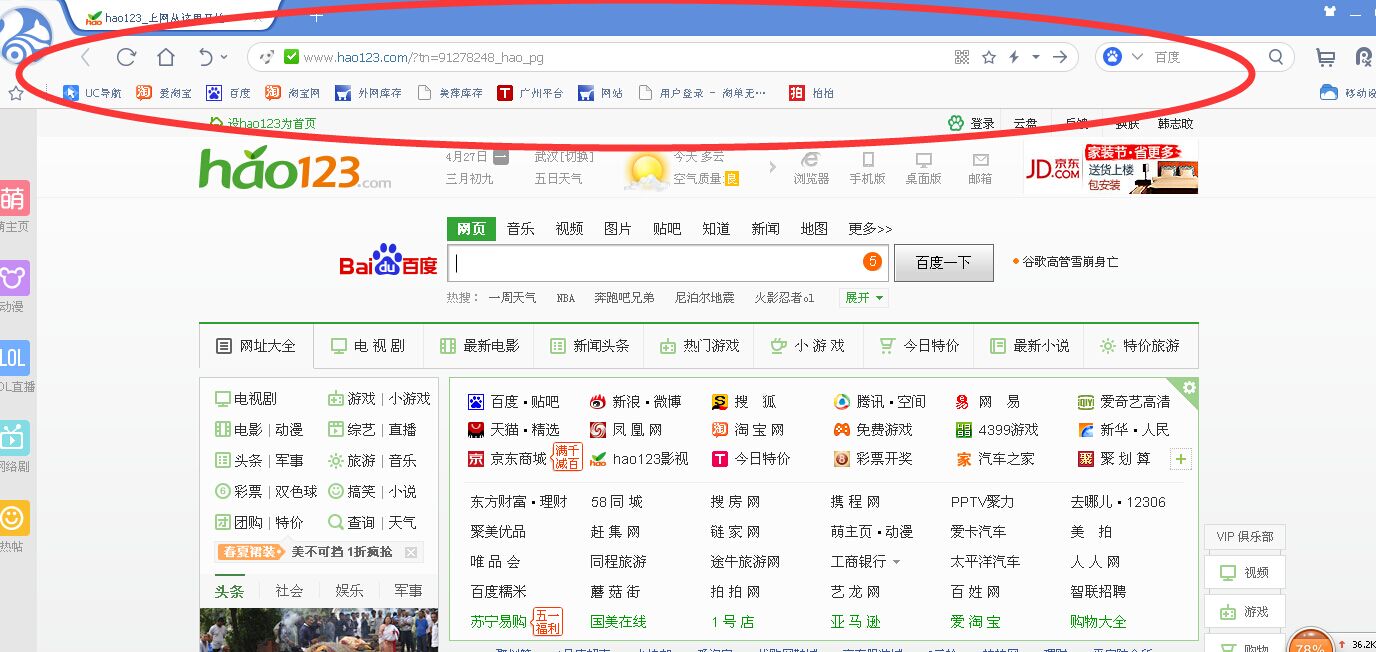The width and height of the screenshot is (1376, 652).
Task: Open the 广州平台 bookmark
Action: 530,93
